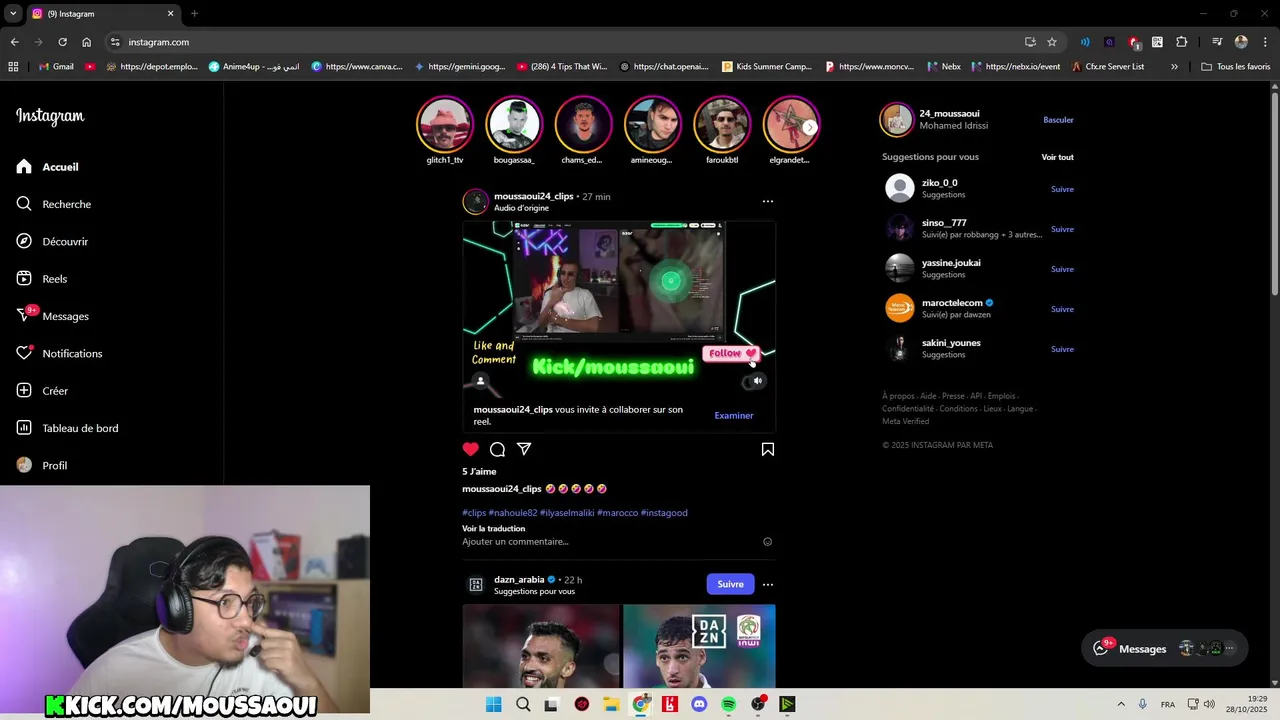Open Chrome tab search dropdown

point(13,14)
